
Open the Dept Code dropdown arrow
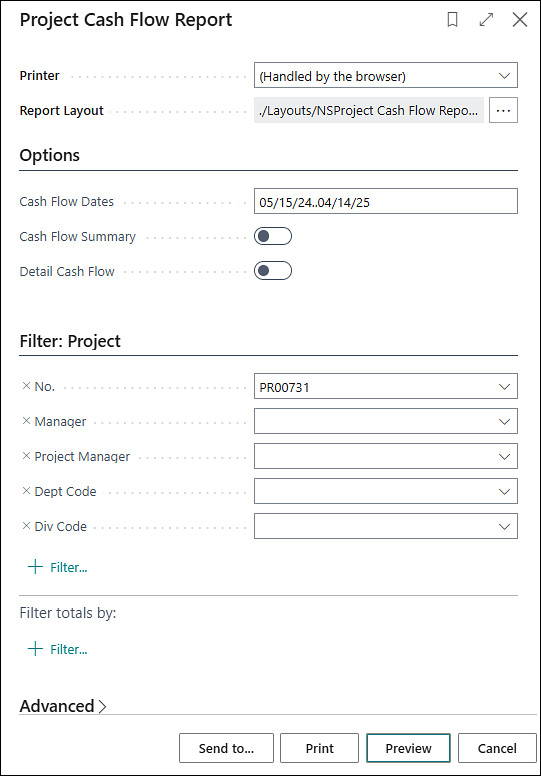504,491
